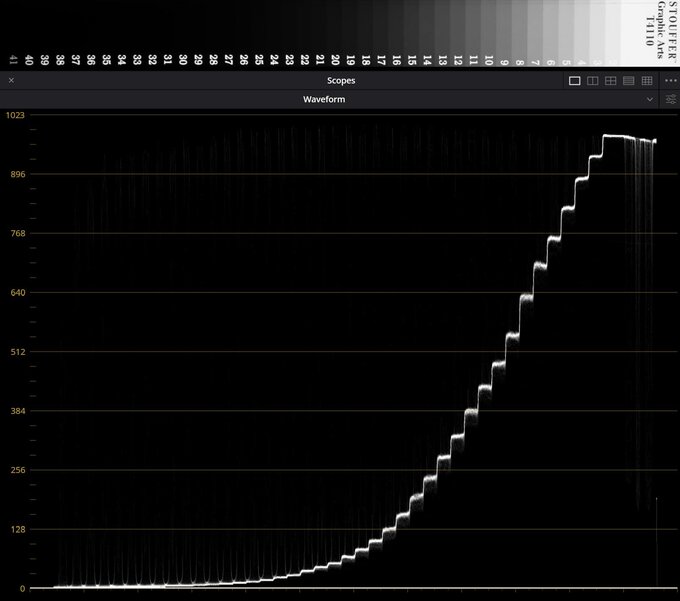Open the waveform settings sliders icon
This screenshot has height=601, width=680.
coord(670,99)
